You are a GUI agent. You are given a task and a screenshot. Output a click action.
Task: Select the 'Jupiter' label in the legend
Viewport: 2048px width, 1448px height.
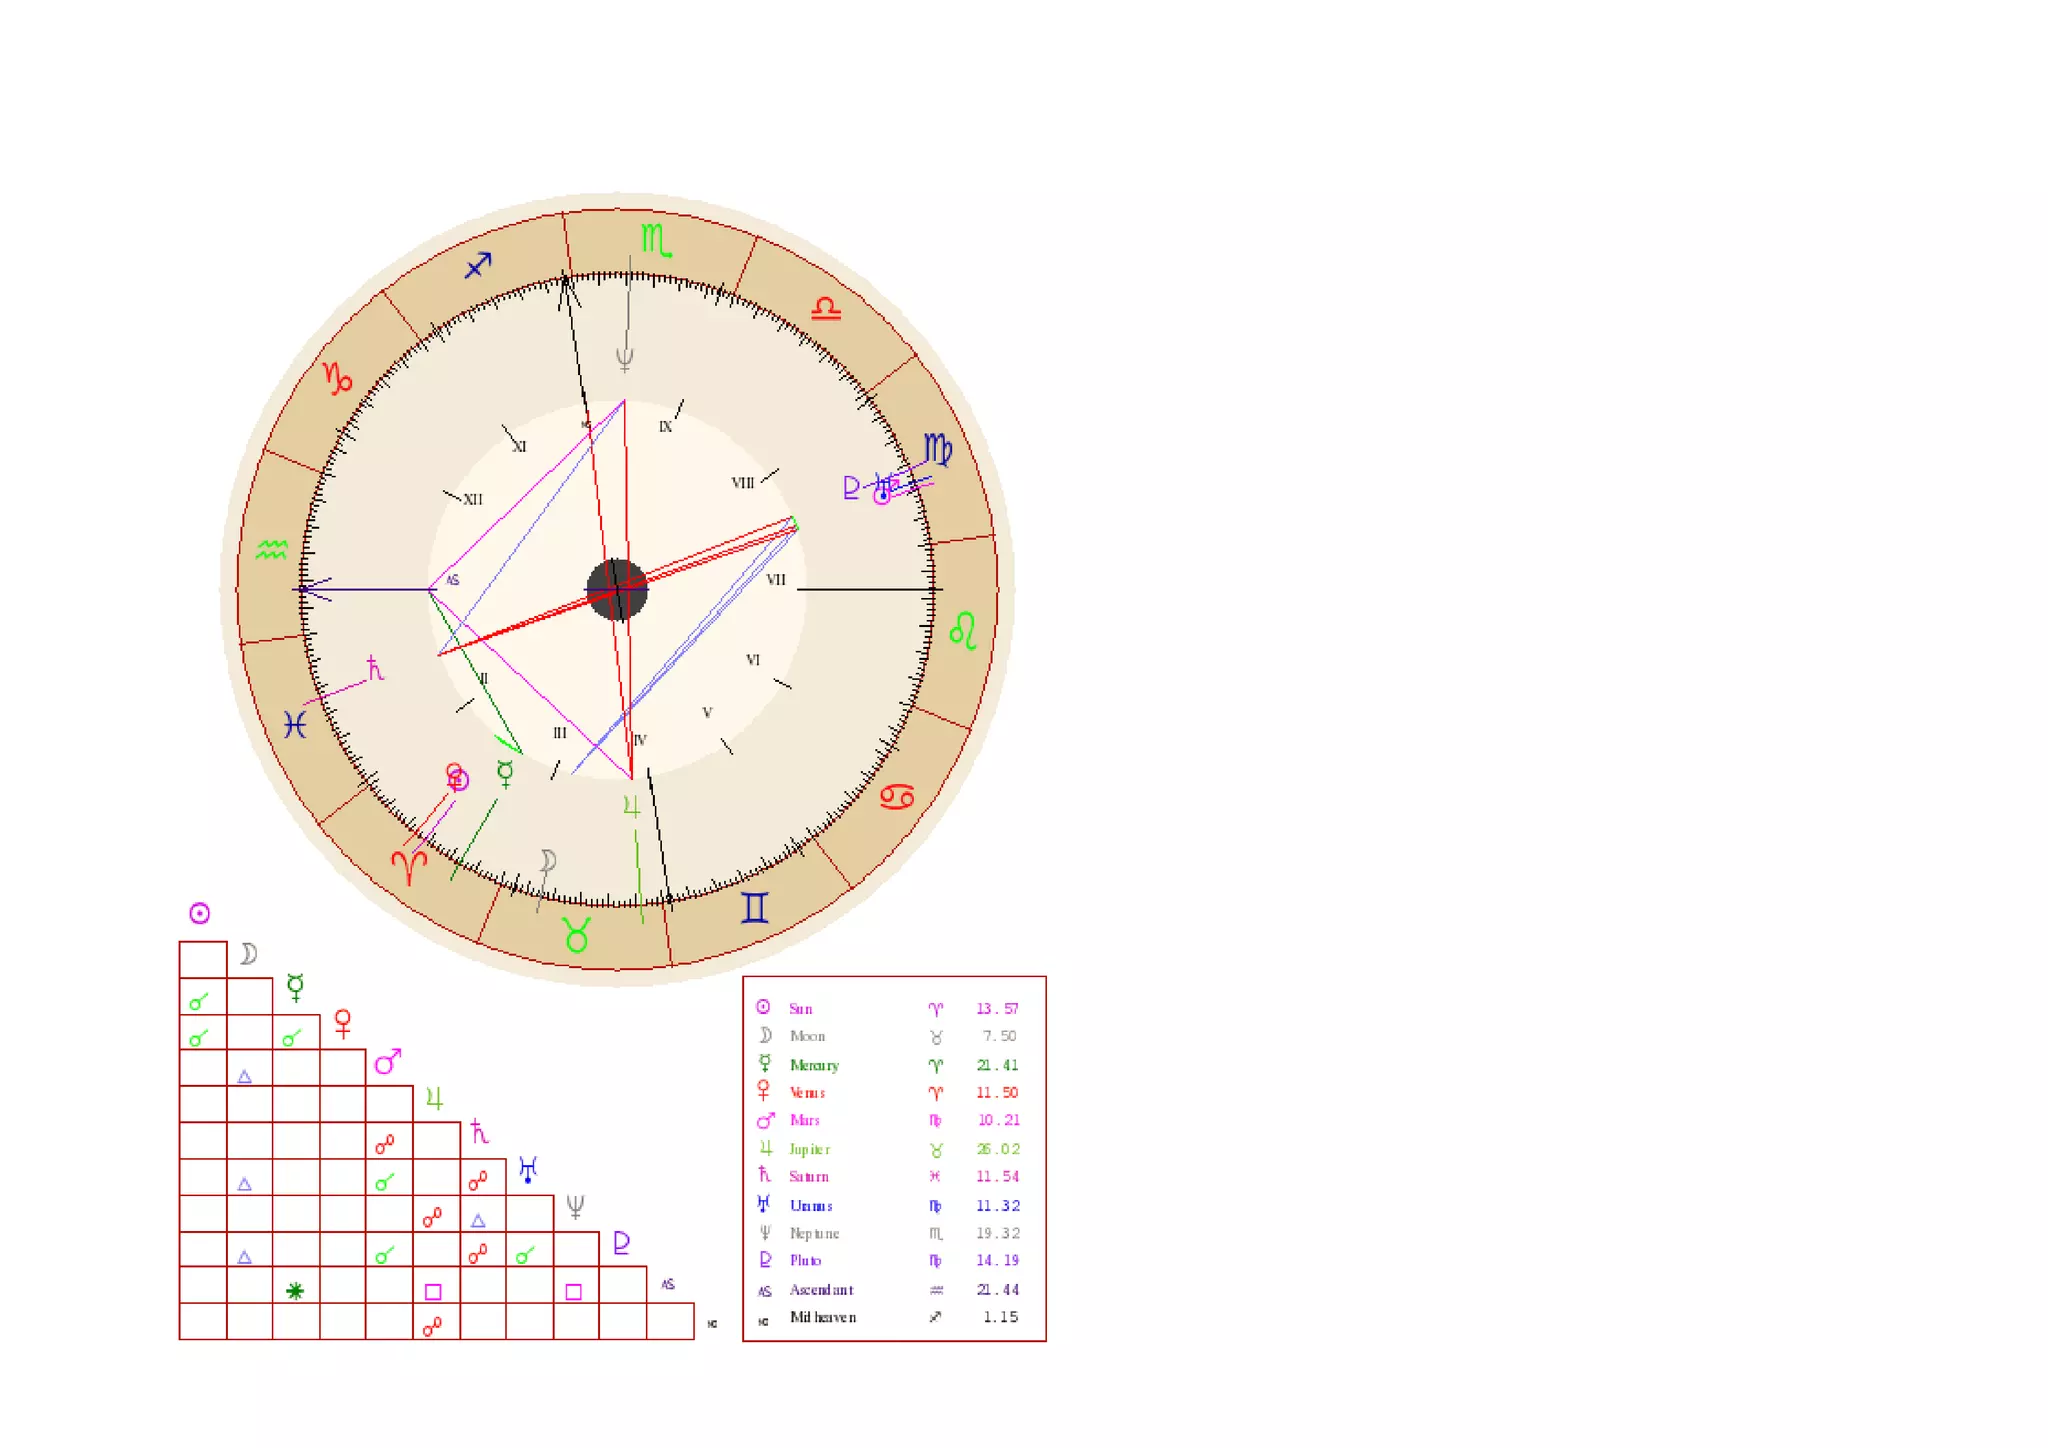point(809,1149)
